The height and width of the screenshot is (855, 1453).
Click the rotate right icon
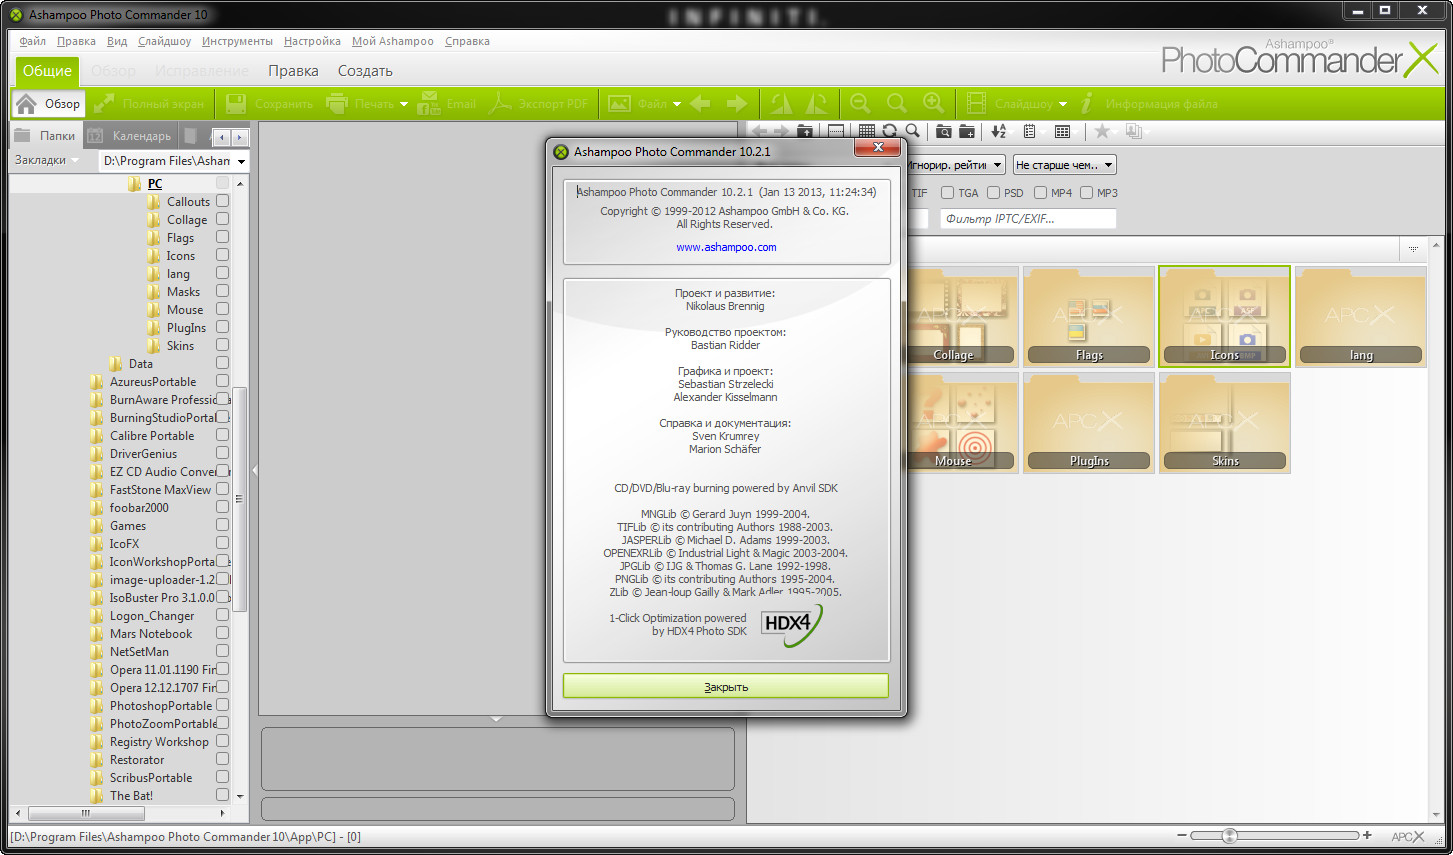point(817,104)
